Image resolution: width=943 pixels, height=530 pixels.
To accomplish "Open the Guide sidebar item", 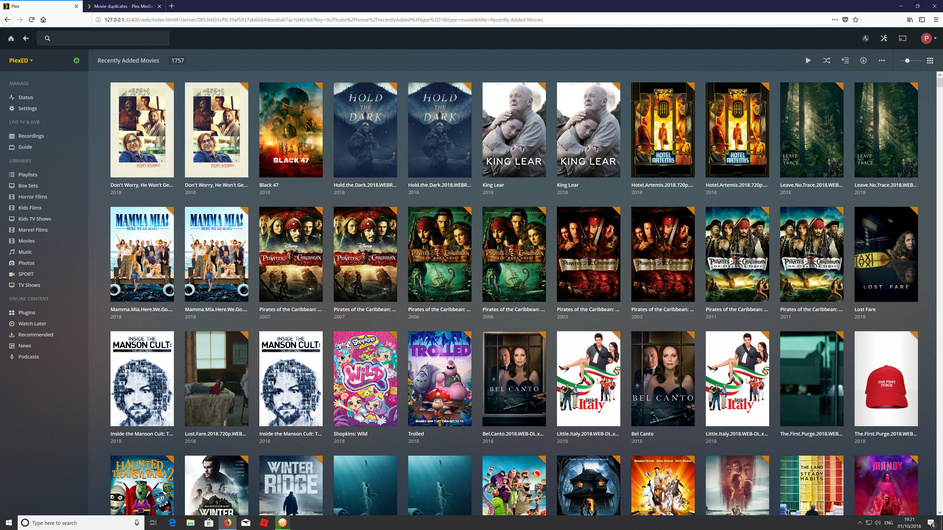I will click(25, 147).
